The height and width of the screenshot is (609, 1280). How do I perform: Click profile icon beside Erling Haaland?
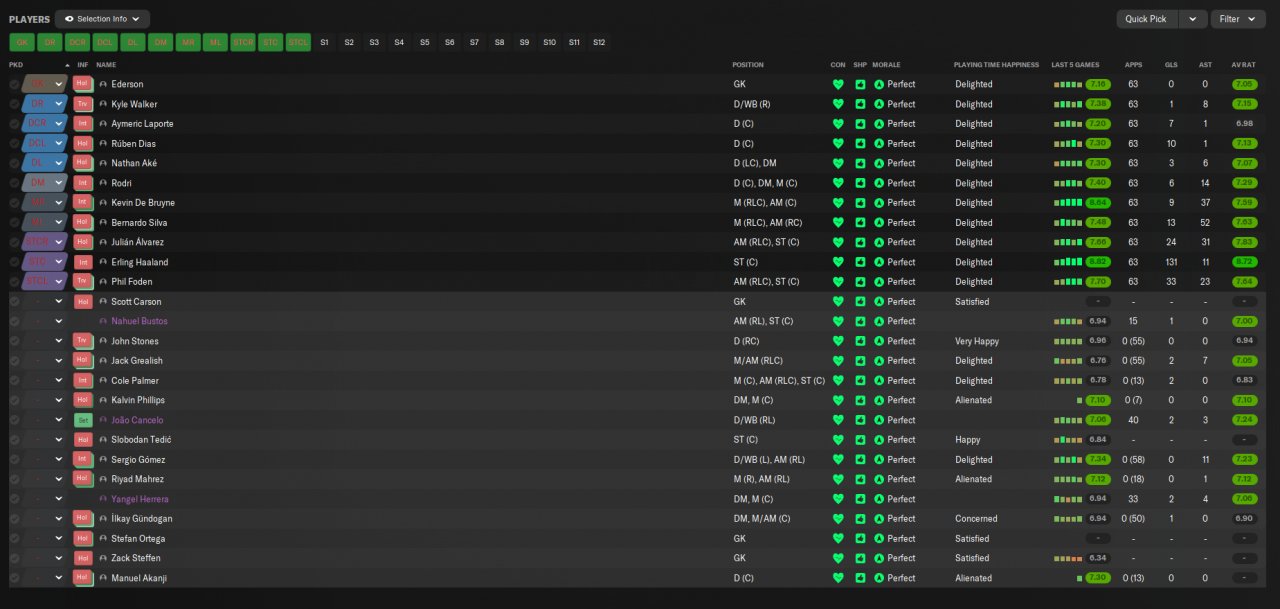point(103,262)
